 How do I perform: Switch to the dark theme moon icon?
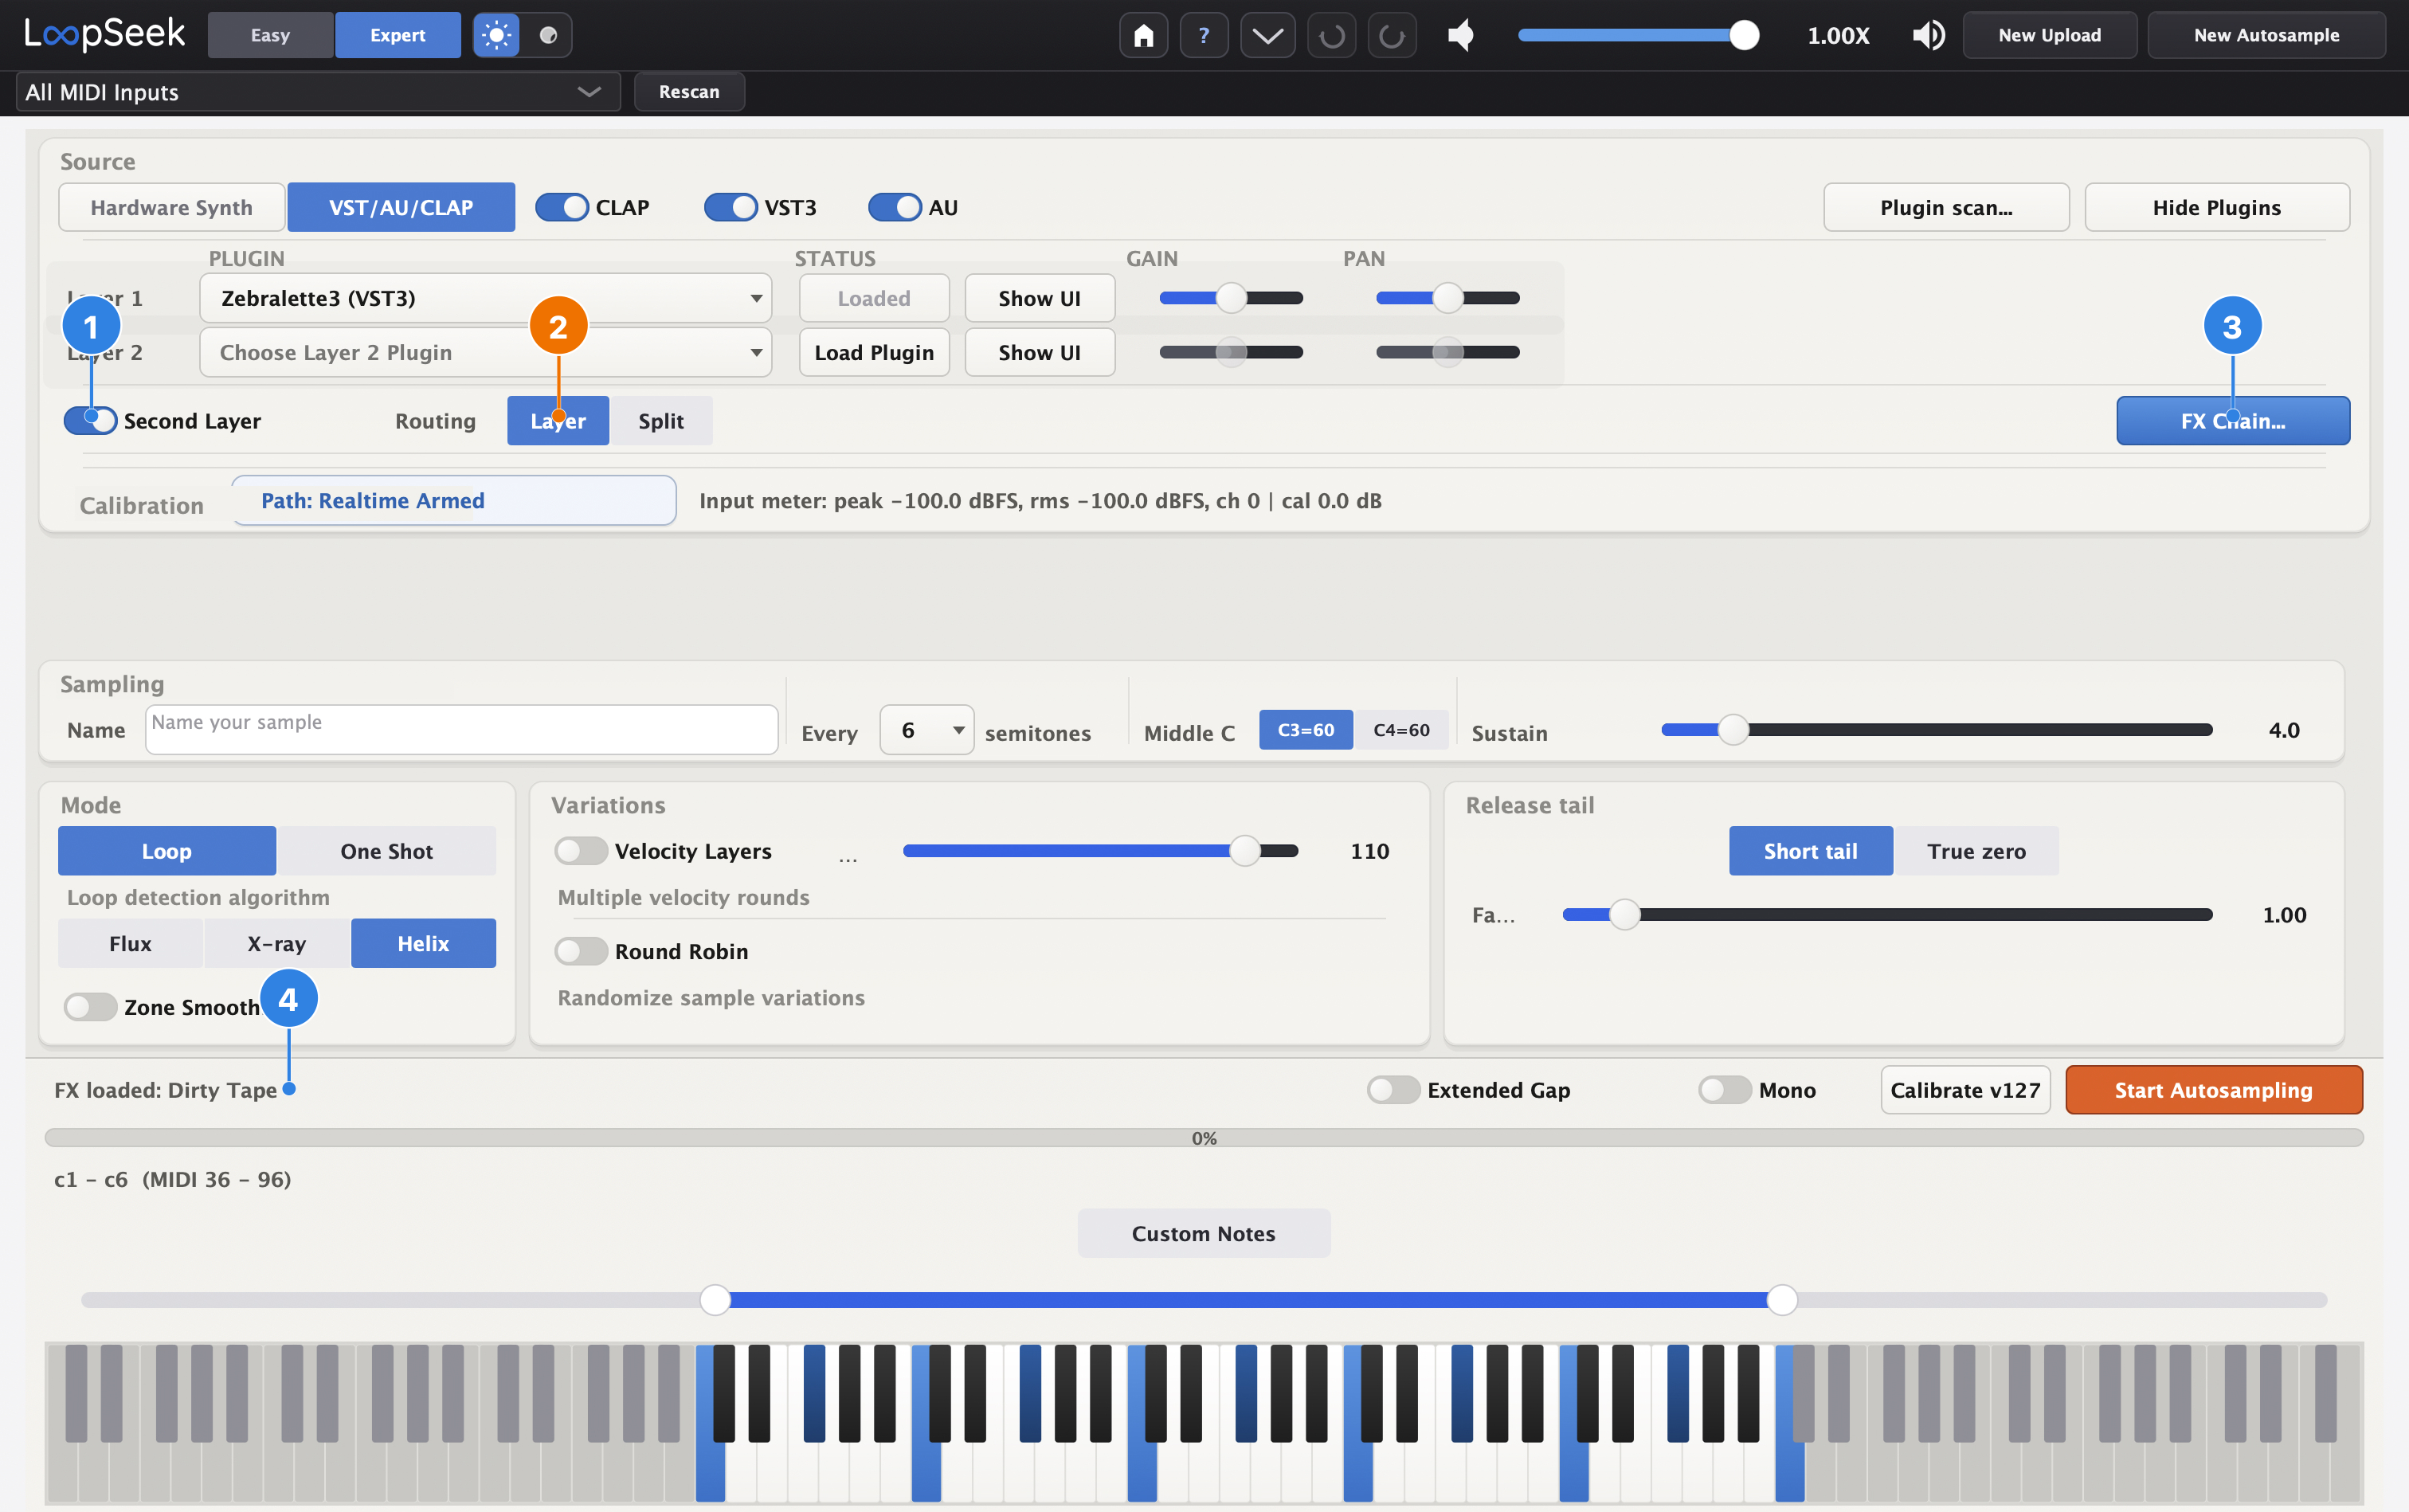548,36
